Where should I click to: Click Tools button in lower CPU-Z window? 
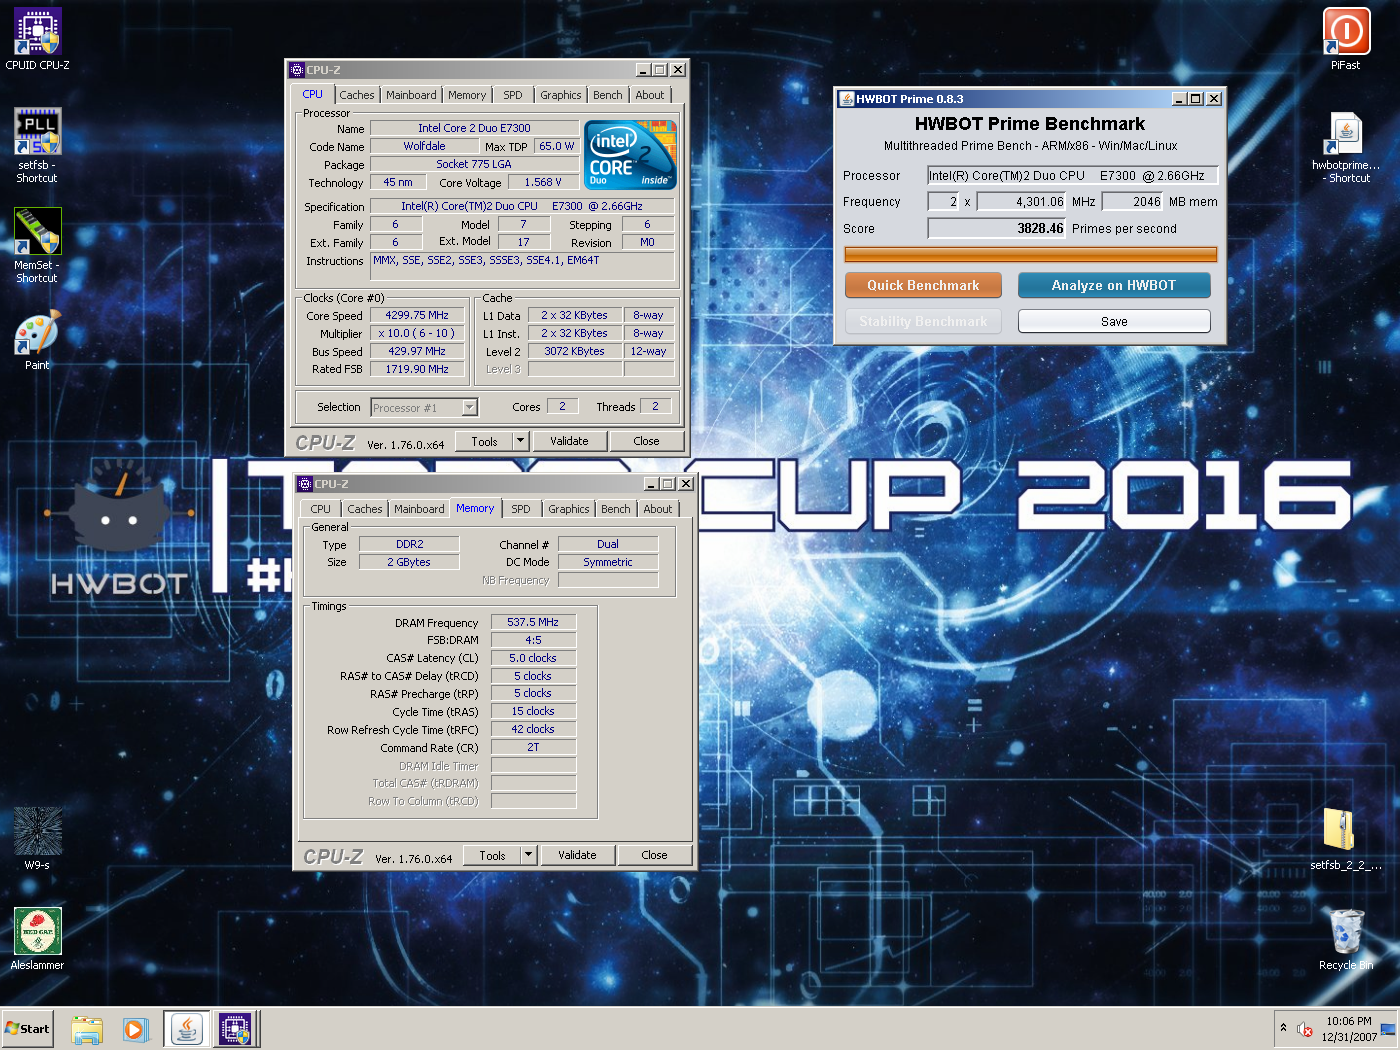point(492,855)
